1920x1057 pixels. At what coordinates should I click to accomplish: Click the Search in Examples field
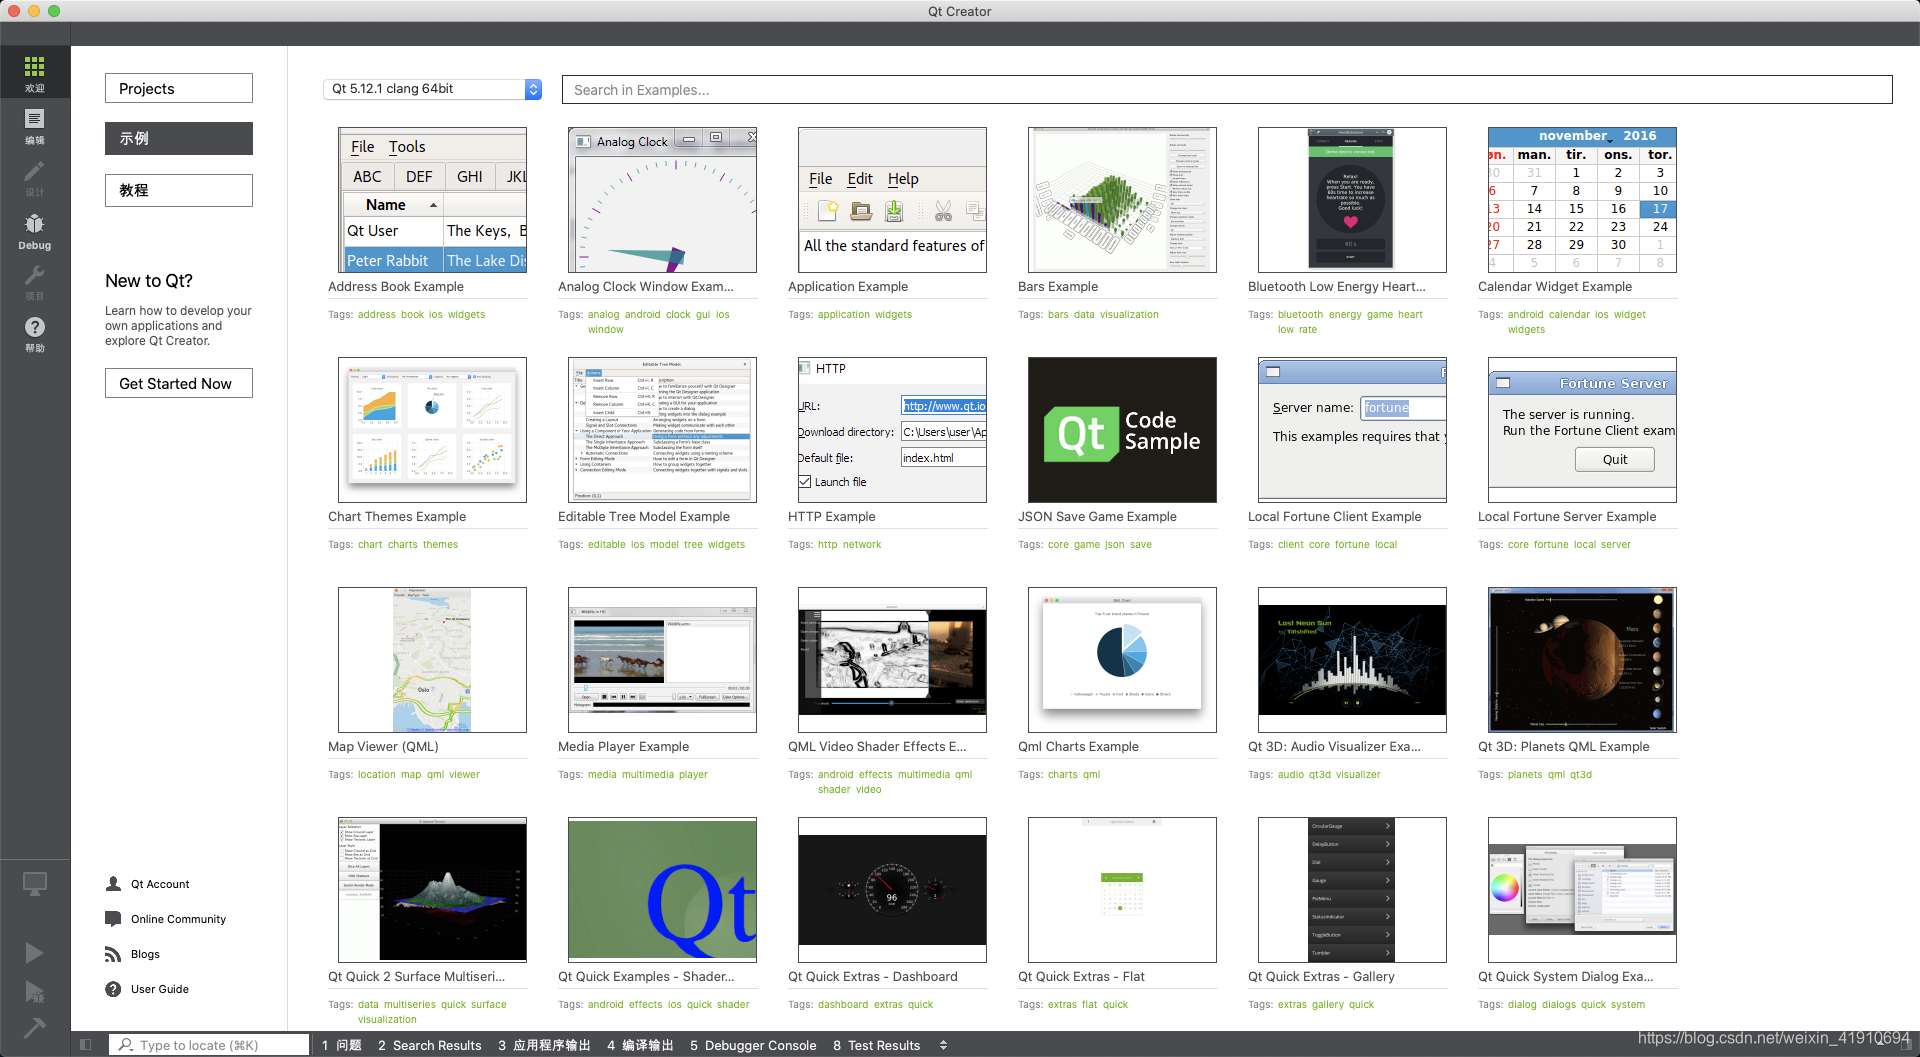(x=1227, y=89)
